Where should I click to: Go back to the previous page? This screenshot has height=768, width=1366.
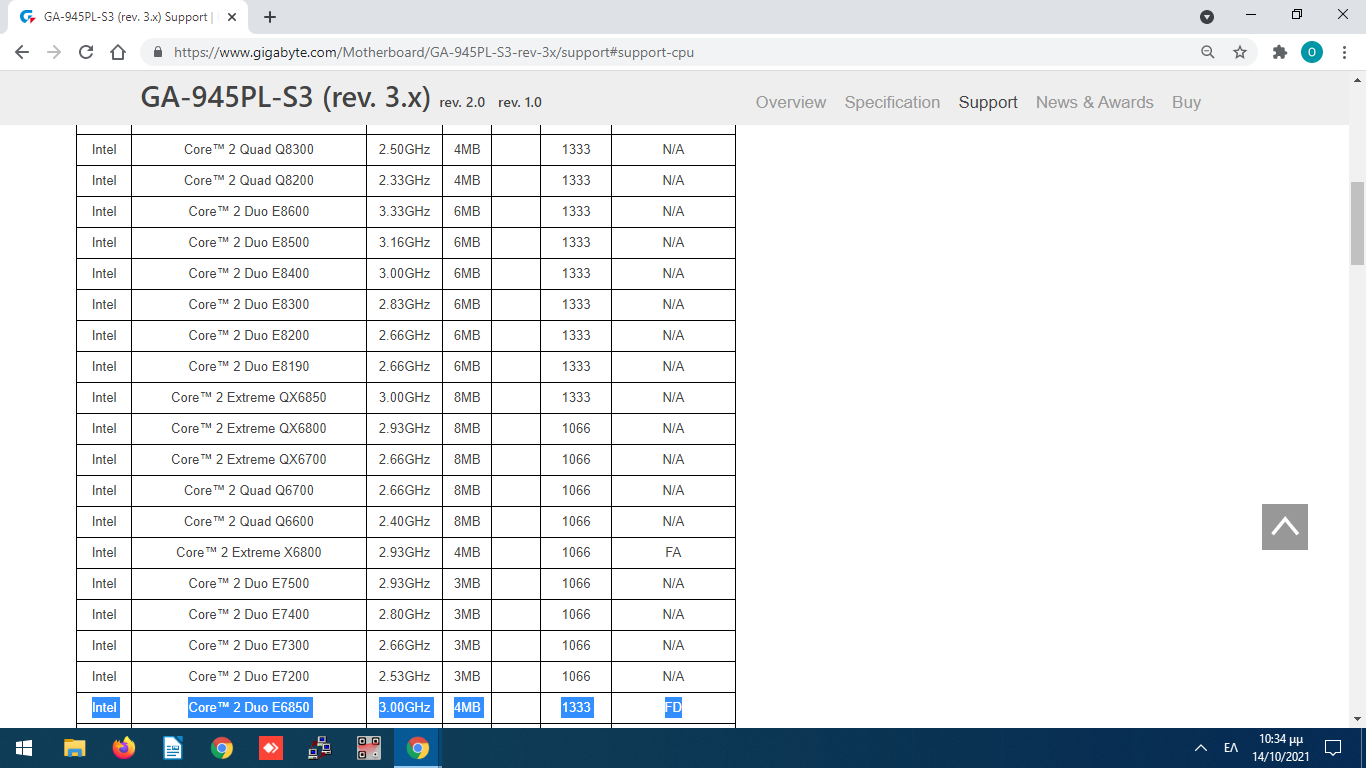pos(23,52)
